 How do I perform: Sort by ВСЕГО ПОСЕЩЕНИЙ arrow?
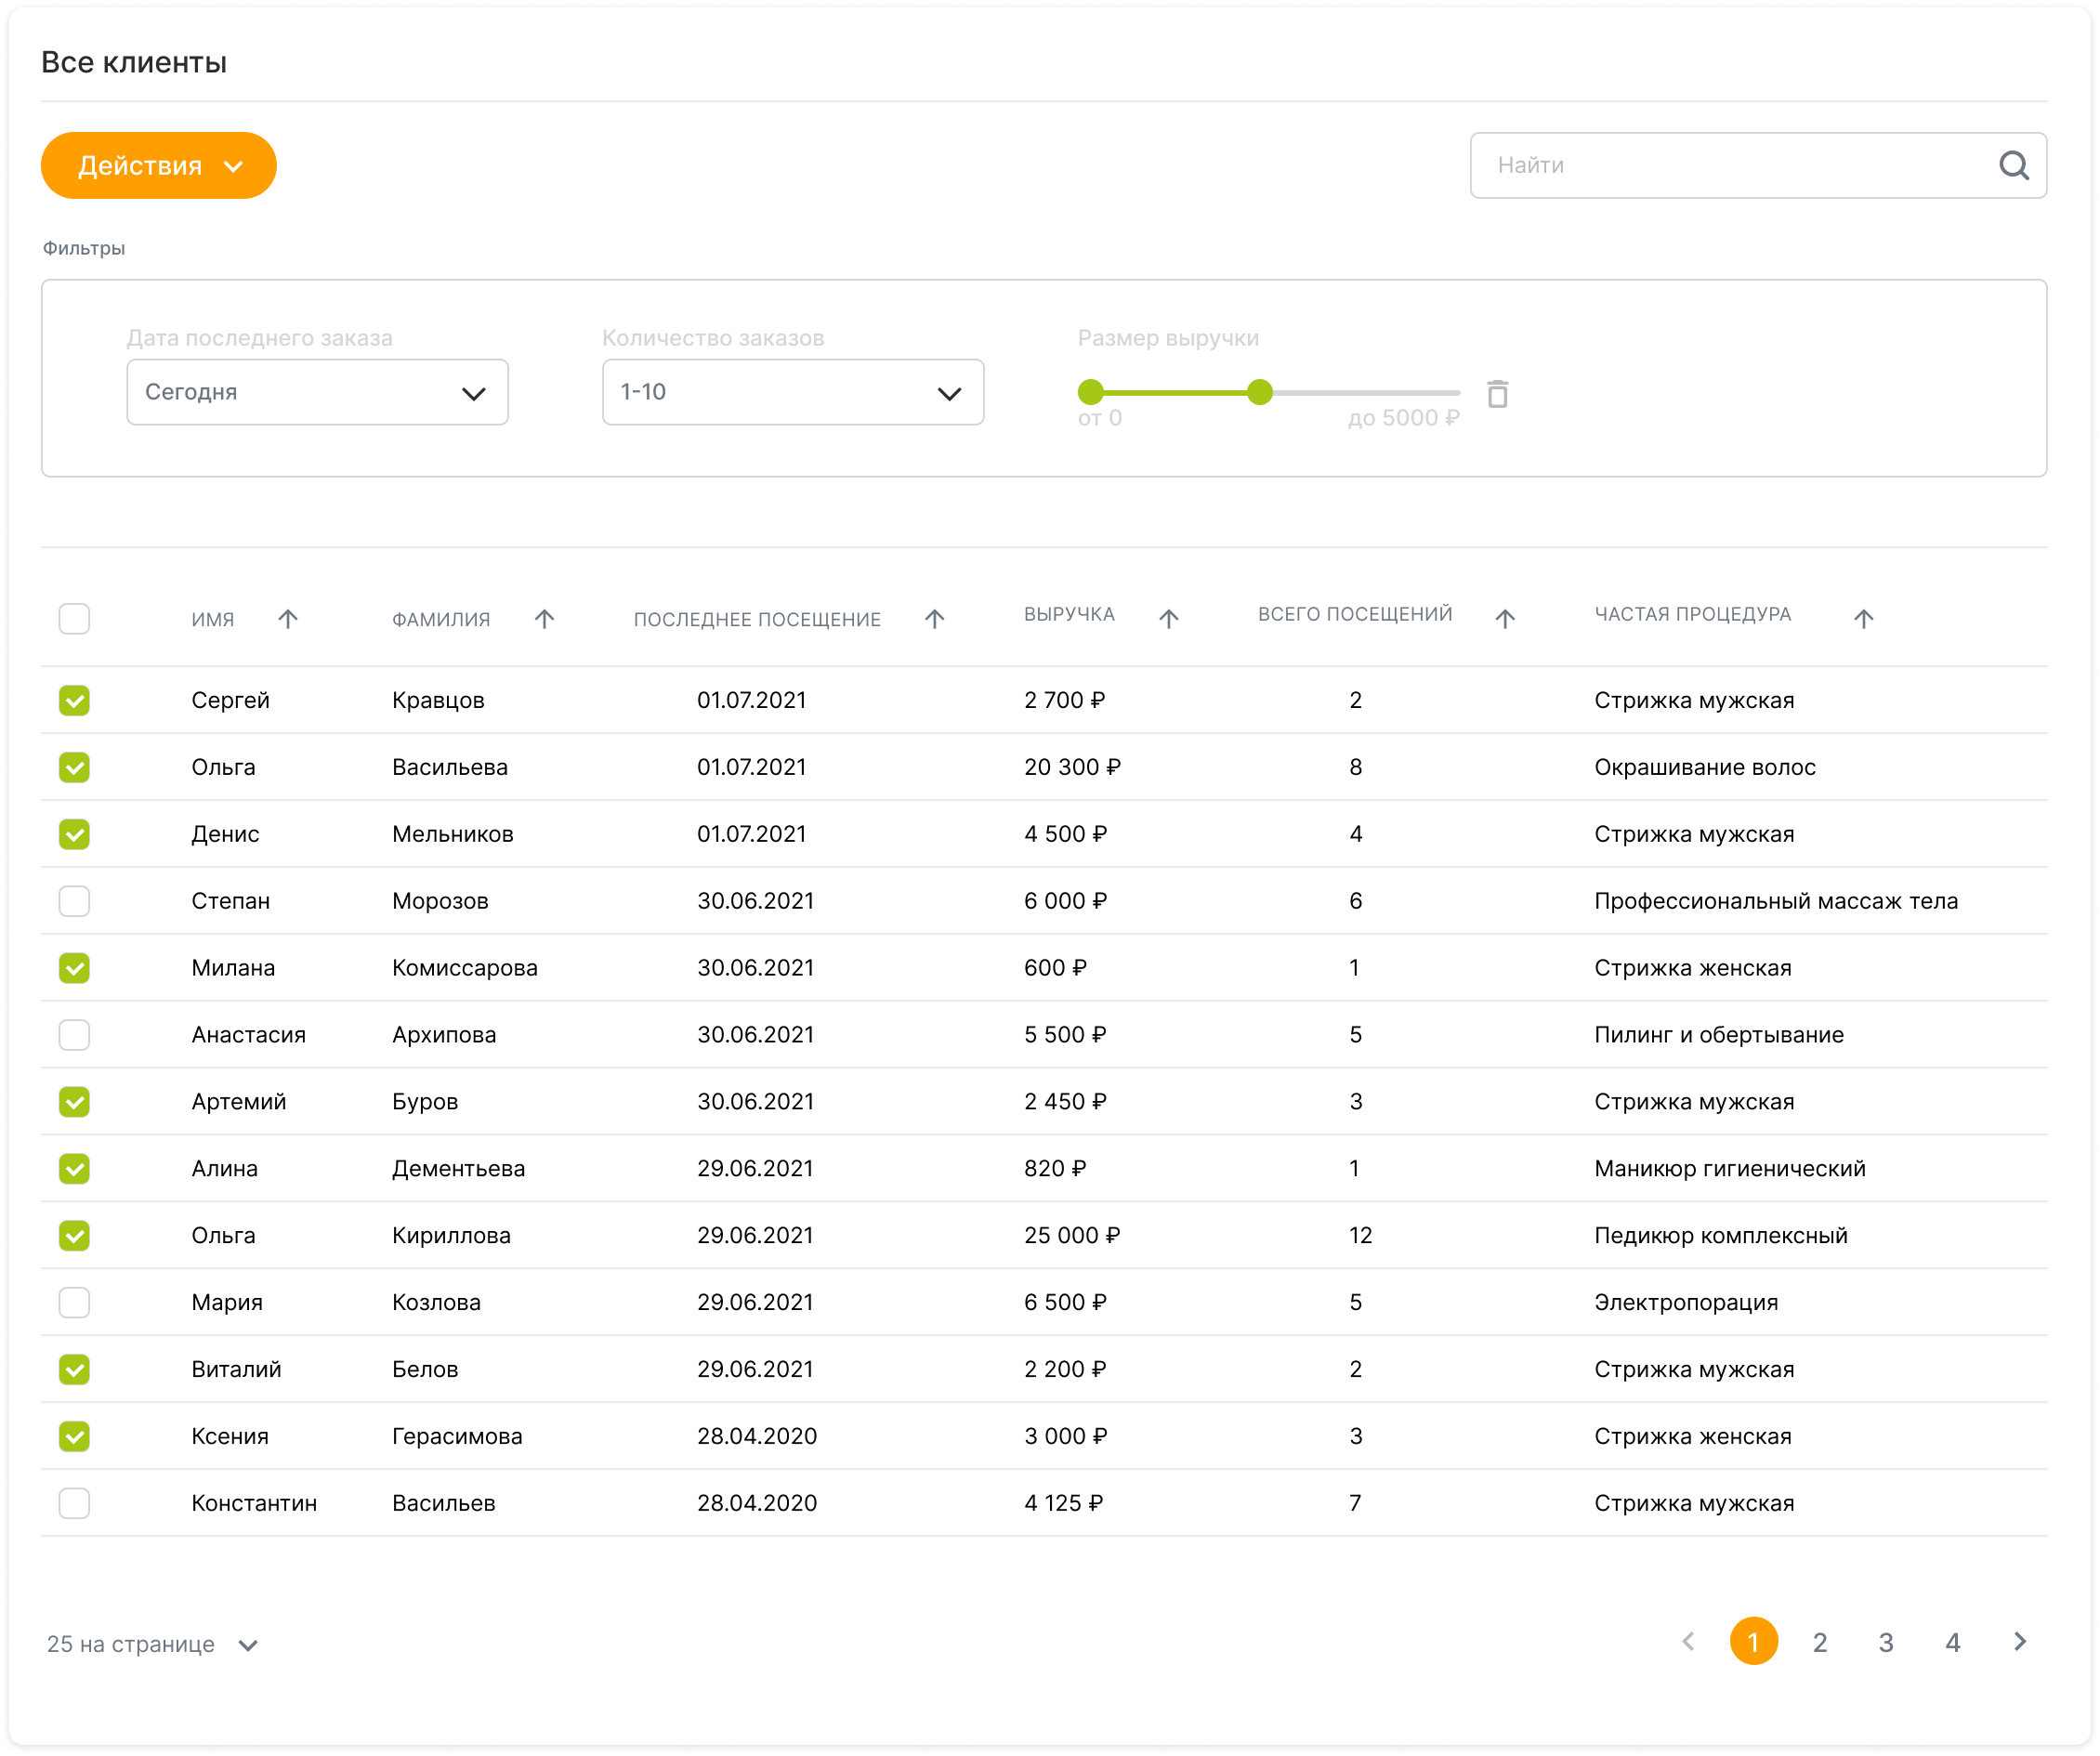(x=1504, y=619)
